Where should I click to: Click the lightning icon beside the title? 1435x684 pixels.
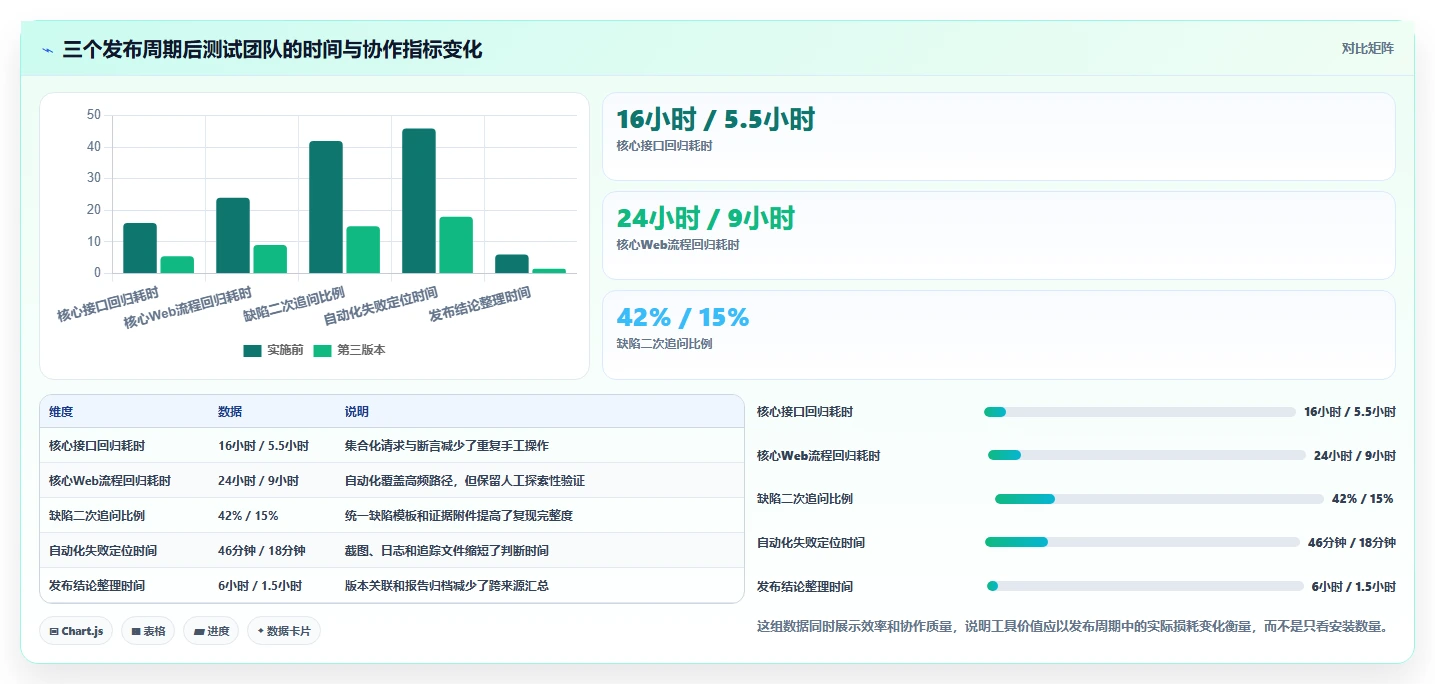(48, 49)
